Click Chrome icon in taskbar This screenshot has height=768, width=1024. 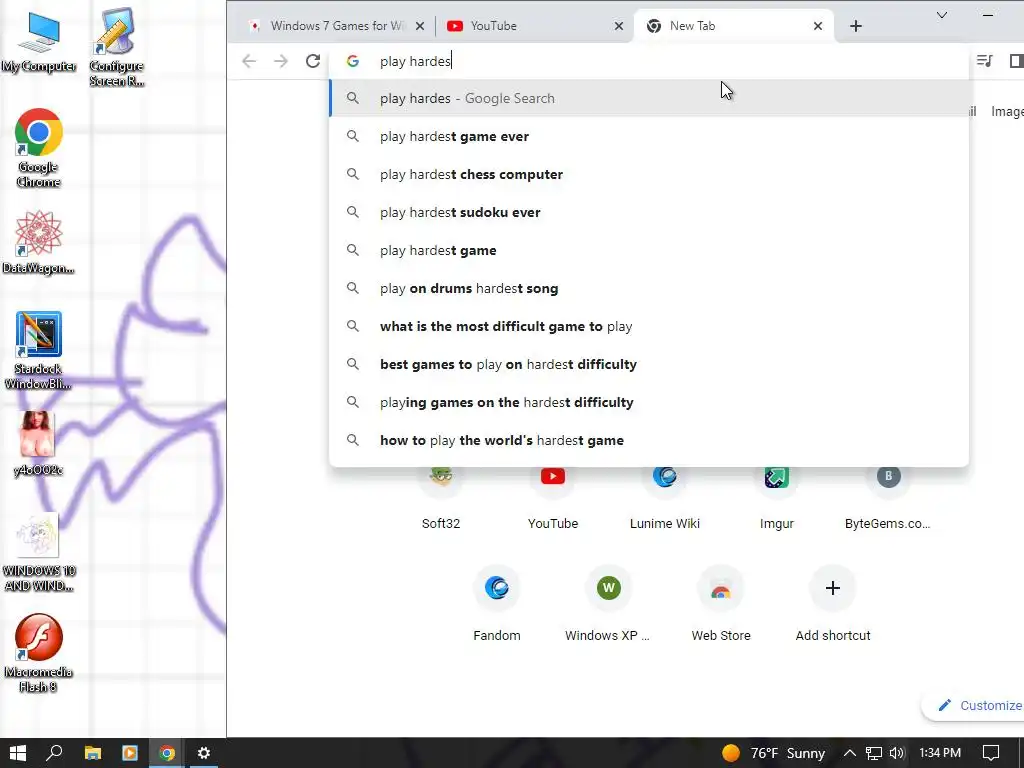point(167,753)
